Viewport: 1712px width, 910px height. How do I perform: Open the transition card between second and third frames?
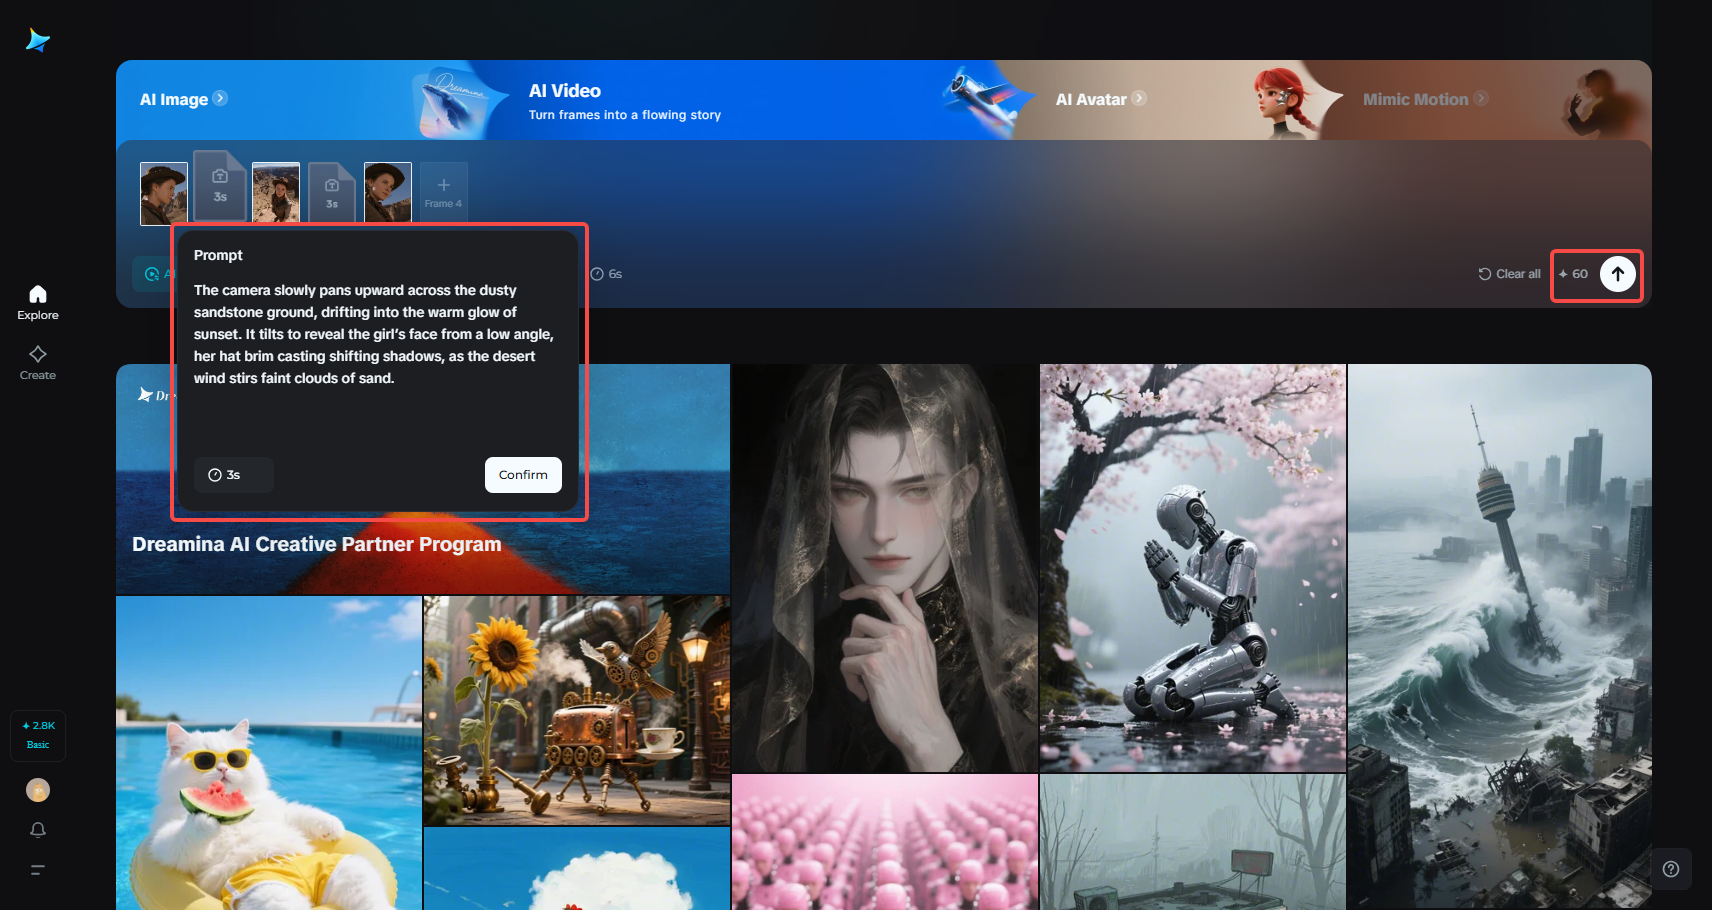click(332, 192)
